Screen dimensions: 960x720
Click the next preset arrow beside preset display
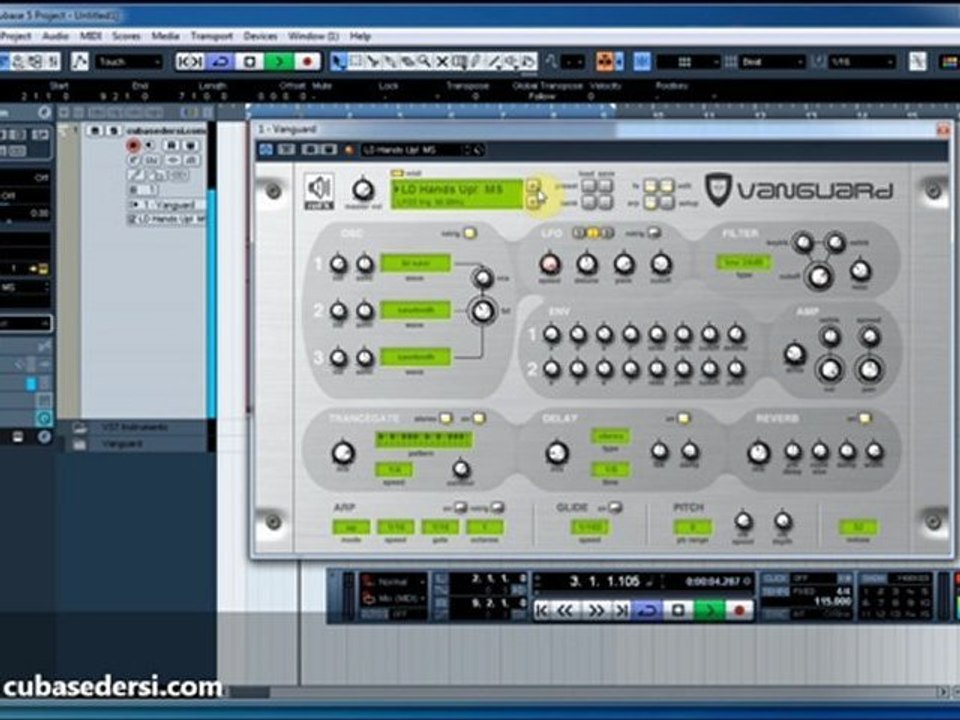tap(533, 186)
